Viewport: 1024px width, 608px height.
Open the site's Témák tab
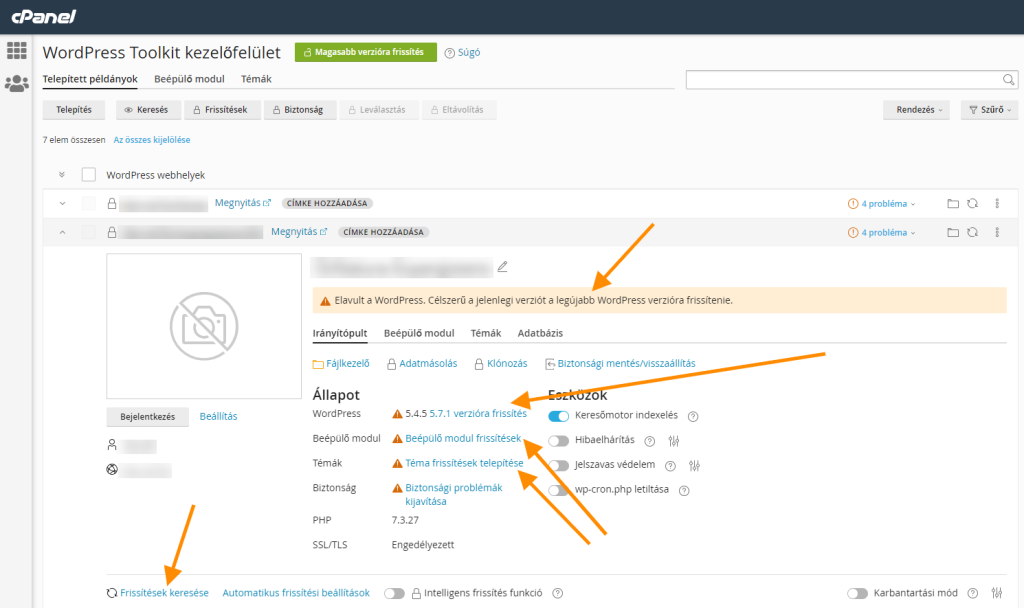(486, 333)
